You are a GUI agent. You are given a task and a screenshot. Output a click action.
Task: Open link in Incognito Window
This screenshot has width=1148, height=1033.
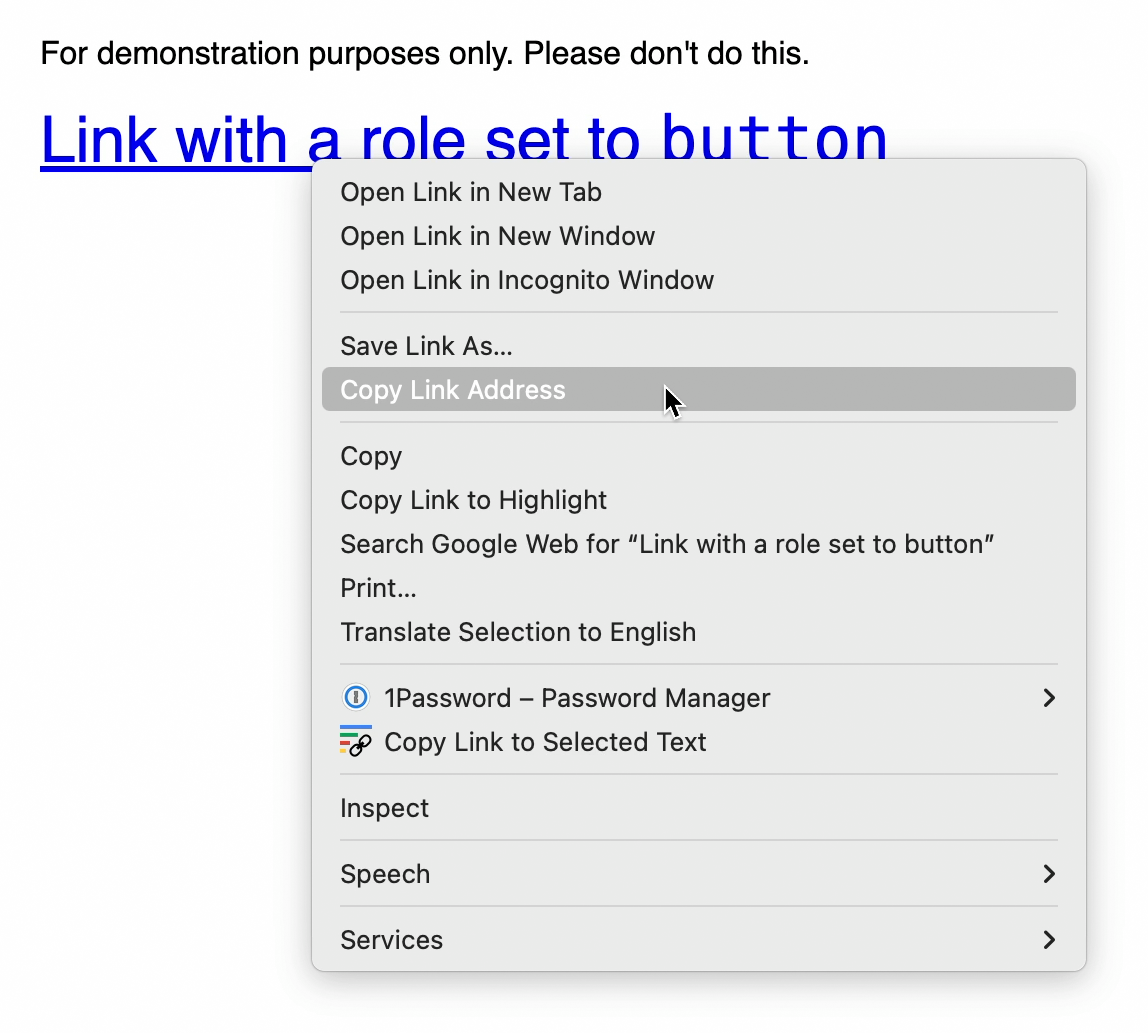point(527,280)
